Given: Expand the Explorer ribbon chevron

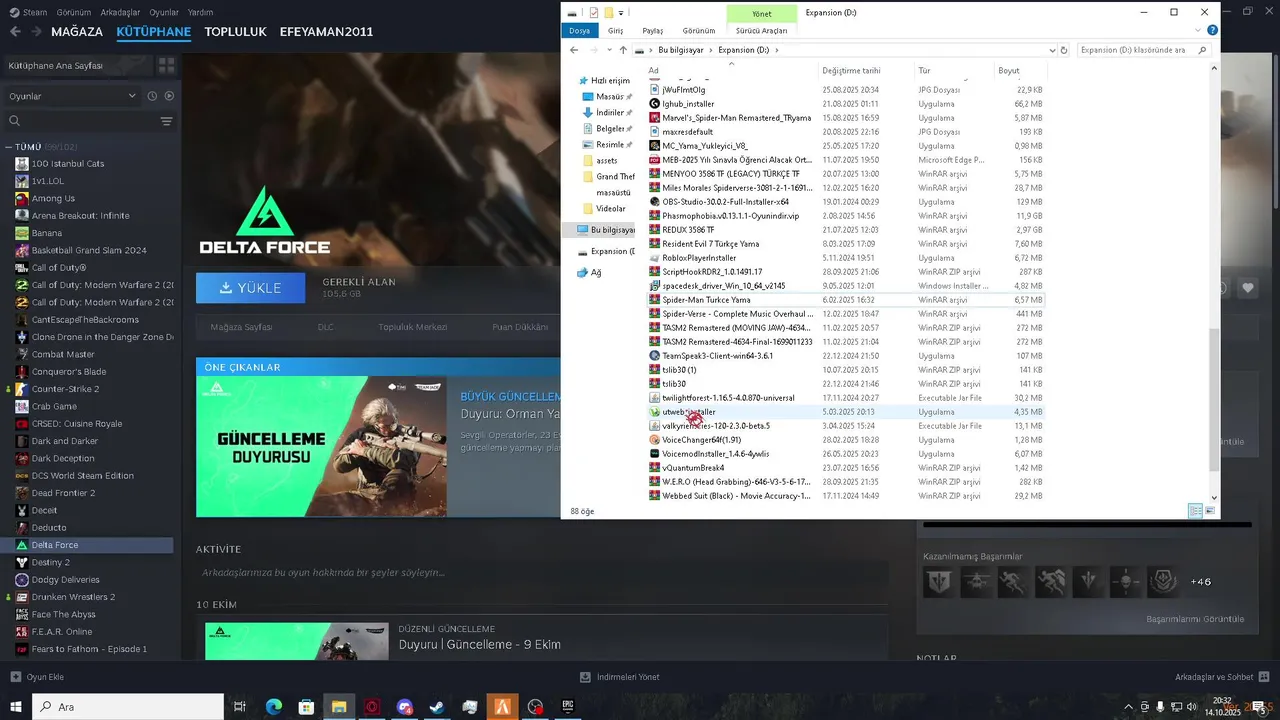Looking at the screenshot, I should pos(1197,31).
